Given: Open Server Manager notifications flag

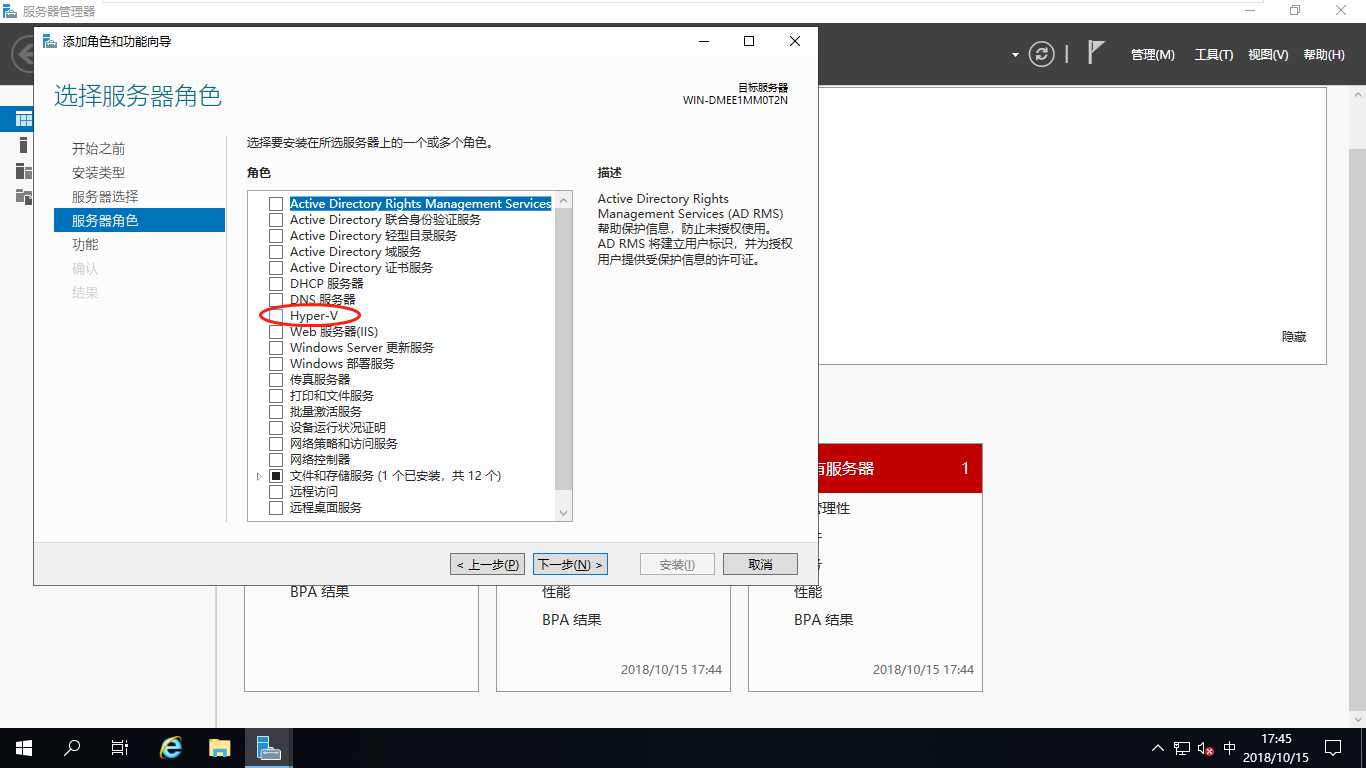Looking at the screenshot, I should (1096, 54).
